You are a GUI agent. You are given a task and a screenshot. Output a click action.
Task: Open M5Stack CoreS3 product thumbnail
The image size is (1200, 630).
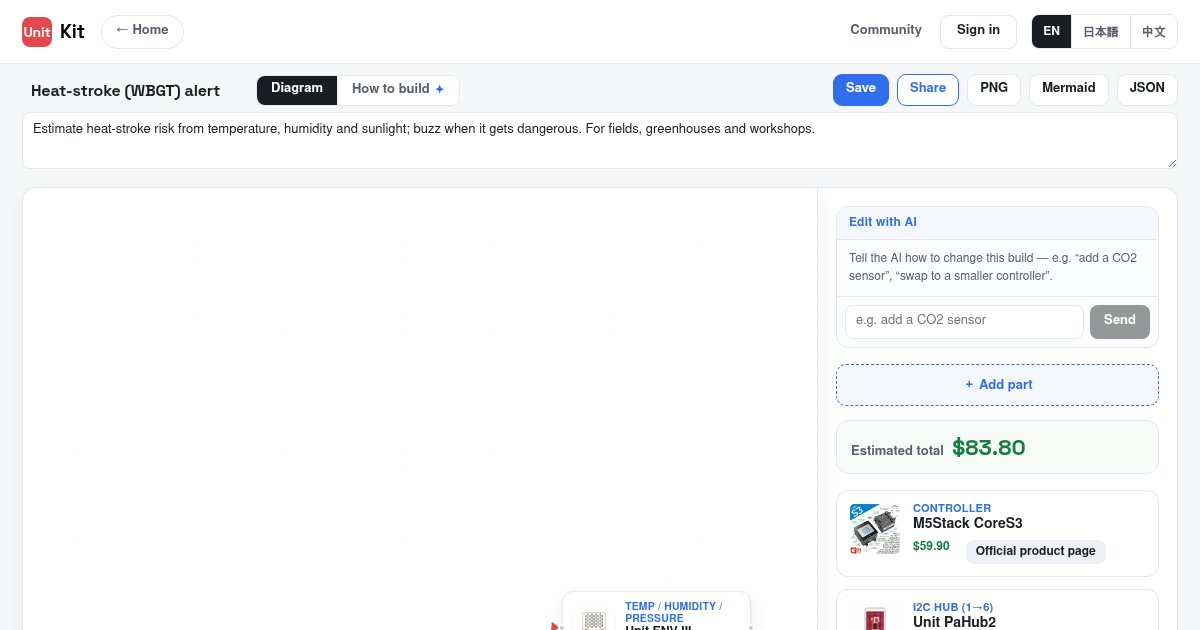[x=874, y=530]
